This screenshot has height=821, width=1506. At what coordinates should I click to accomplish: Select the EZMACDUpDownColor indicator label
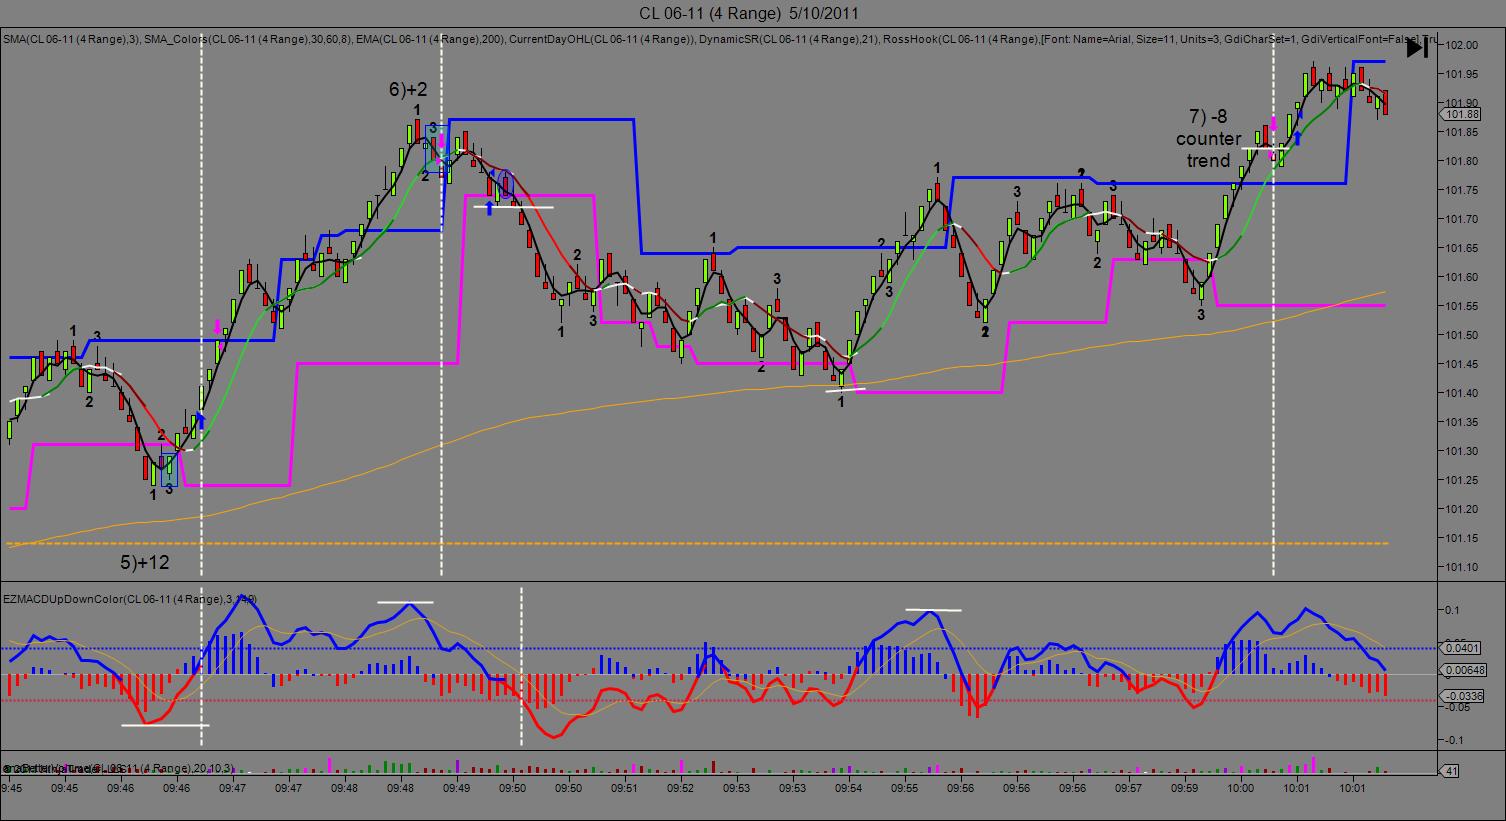click(x=130, y=599)
